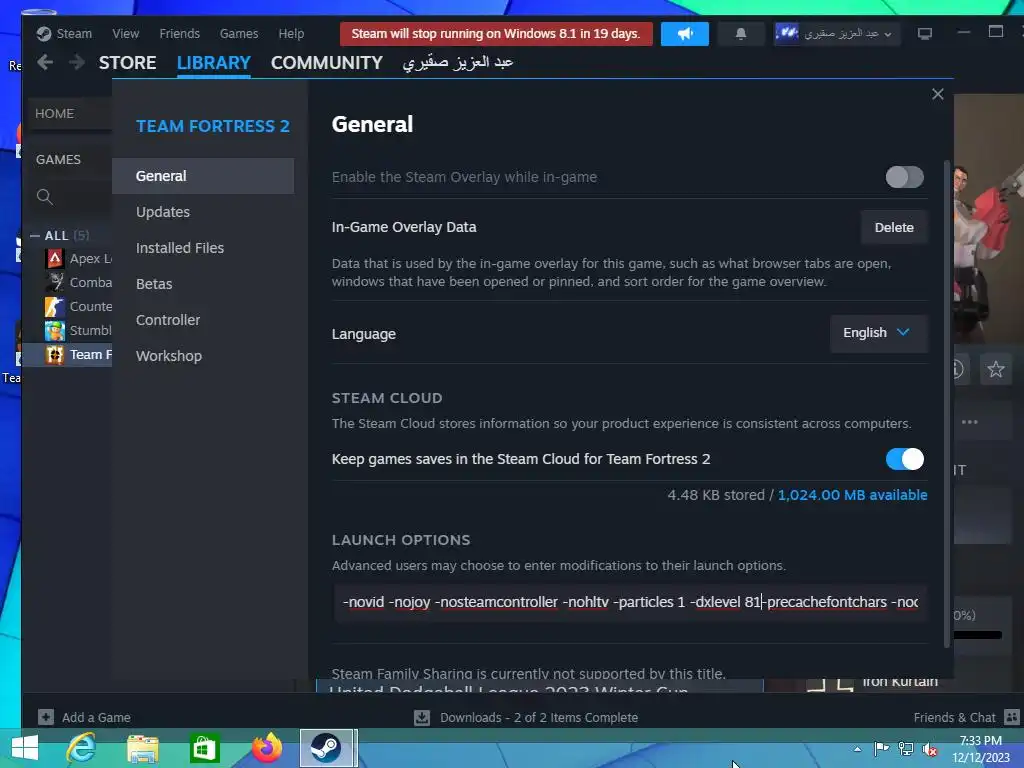This screenshot has height=768, width=1024.
Task: Click the Windows 8.1 warning banner
Action: click(x=496, y=33)
